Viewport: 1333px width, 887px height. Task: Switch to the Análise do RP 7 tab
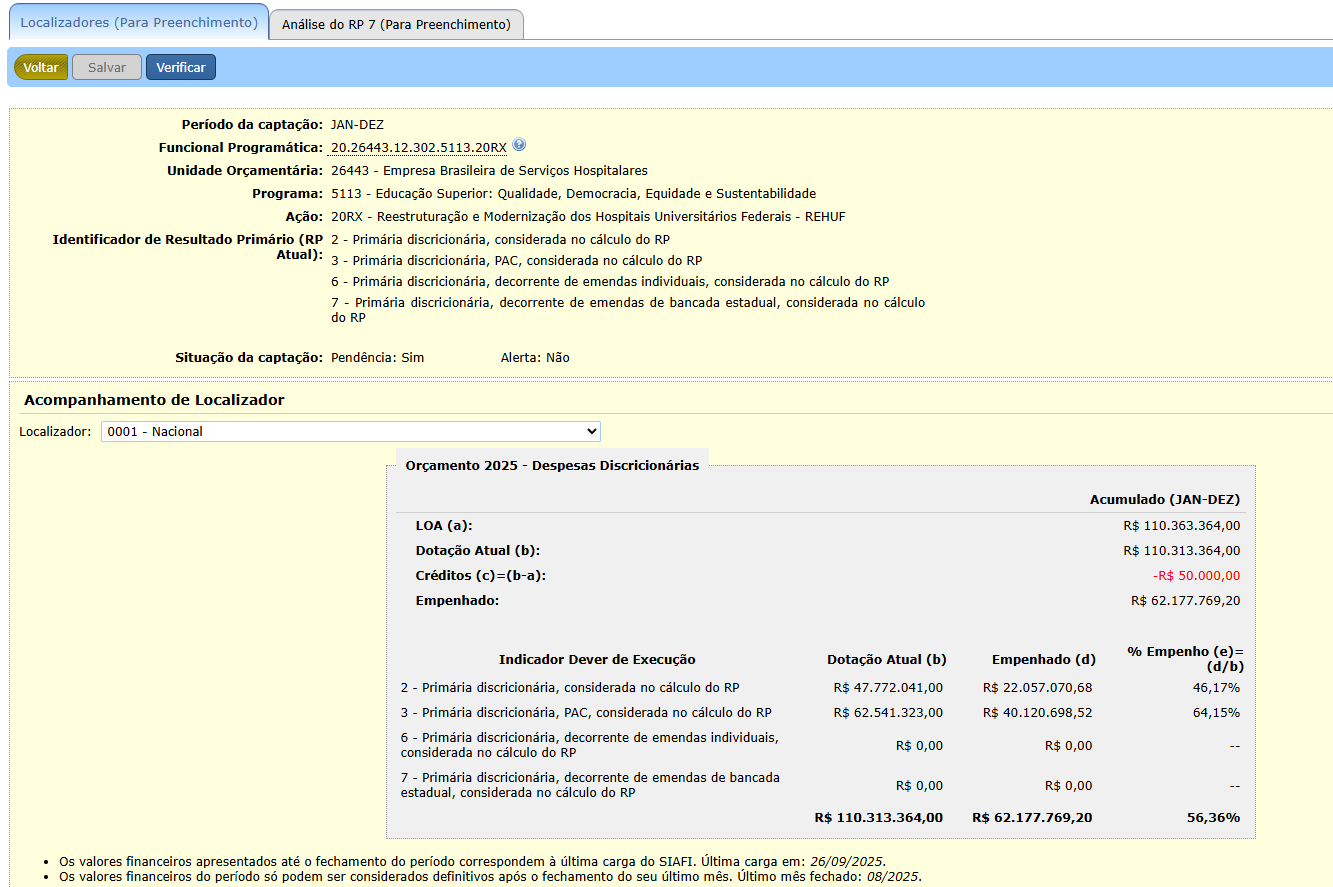[x=396, y=24]
